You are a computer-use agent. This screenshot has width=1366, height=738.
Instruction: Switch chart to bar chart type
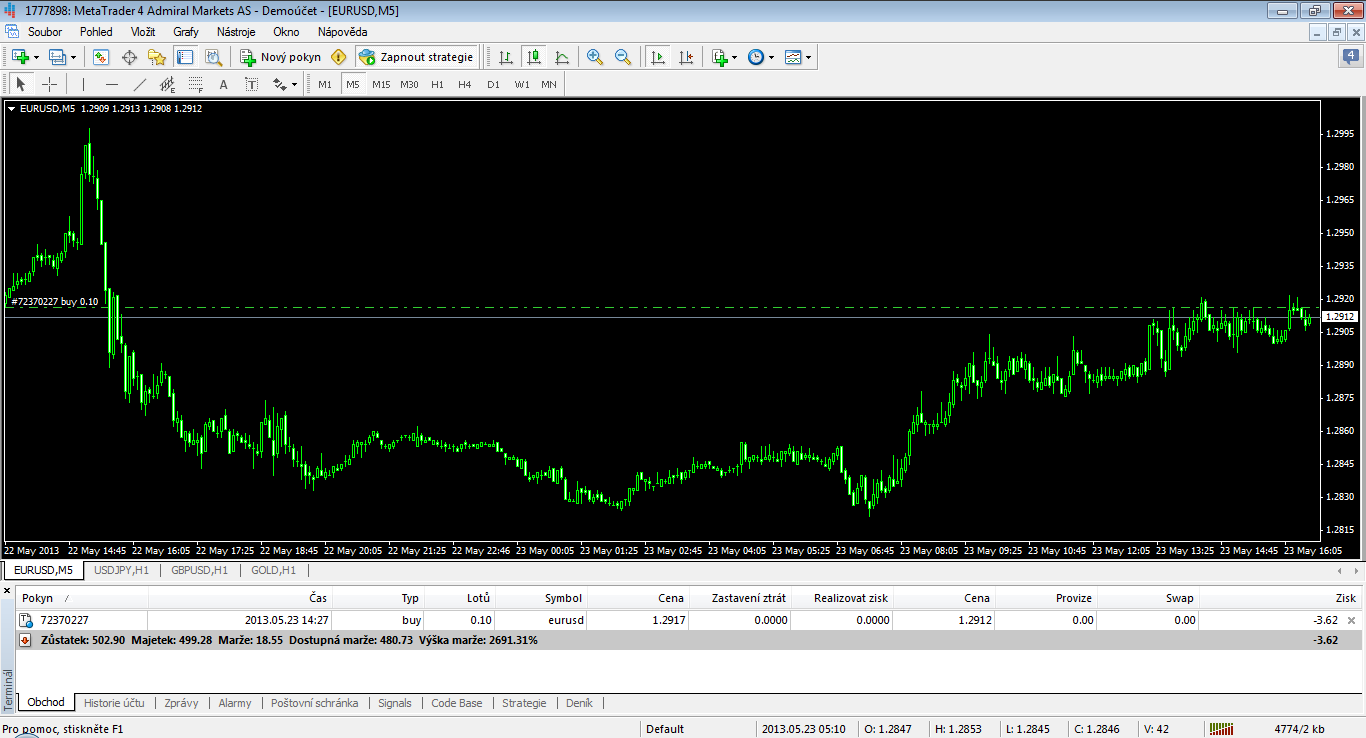pyautogui.click(x=506, y=57)
